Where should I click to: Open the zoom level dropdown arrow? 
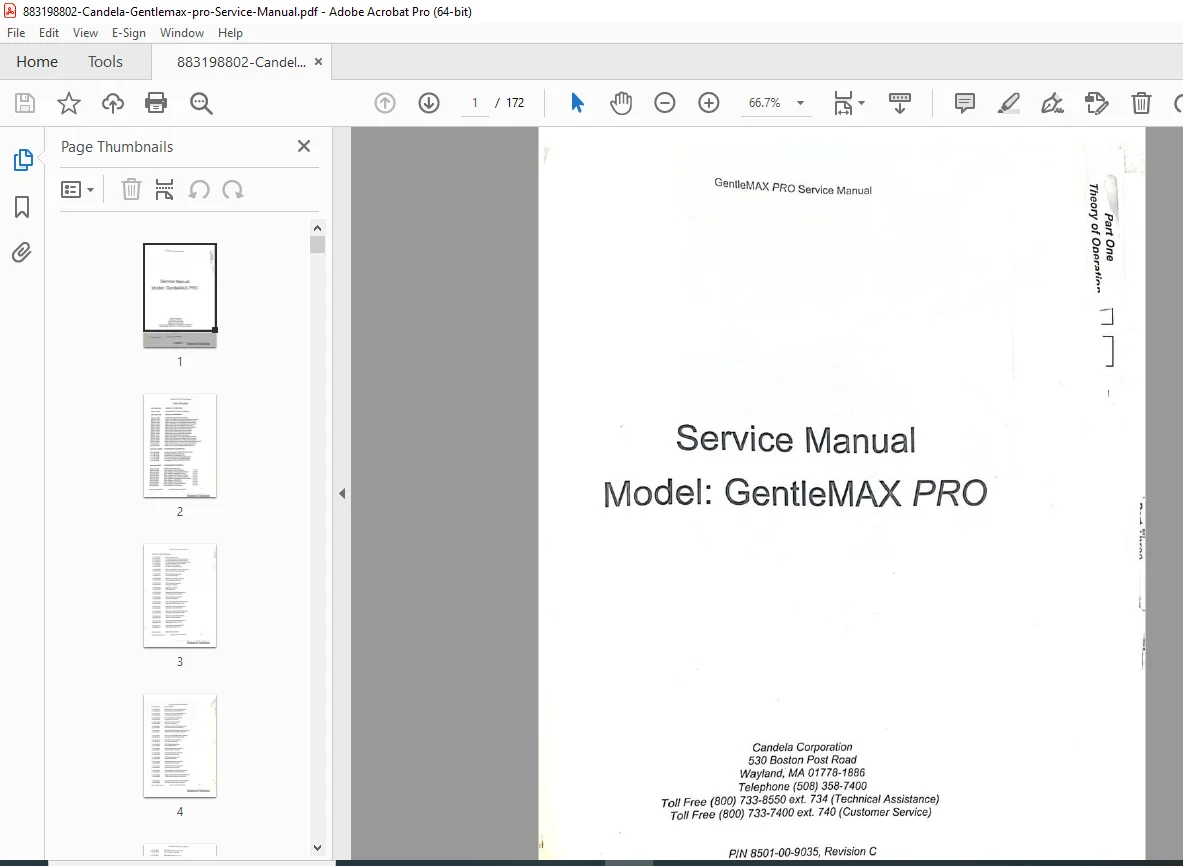click(800, 103)
